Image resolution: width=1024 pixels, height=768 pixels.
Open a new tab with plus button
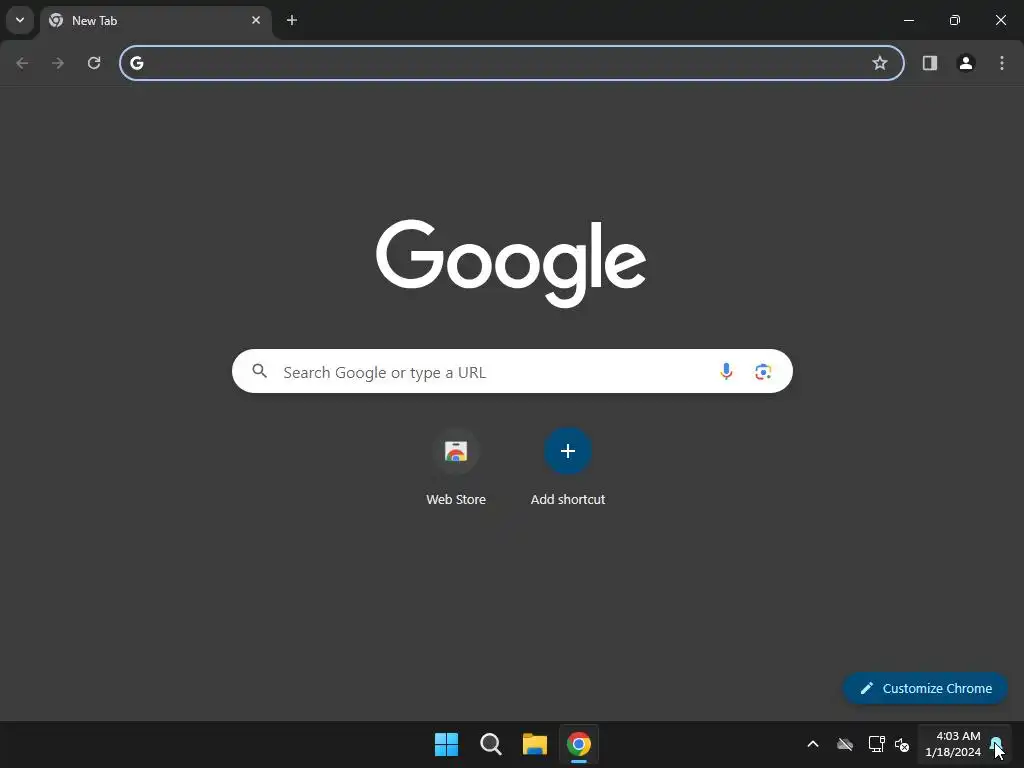[292, 20]
